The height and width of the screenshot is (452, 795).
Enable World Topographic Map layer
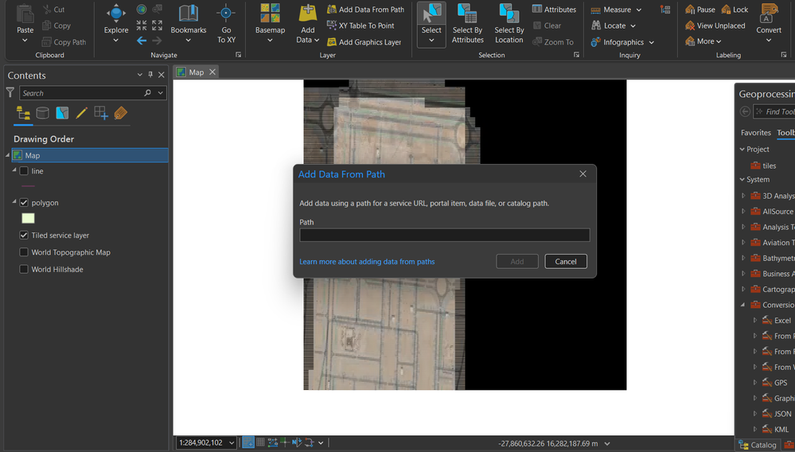pos(24,252)
